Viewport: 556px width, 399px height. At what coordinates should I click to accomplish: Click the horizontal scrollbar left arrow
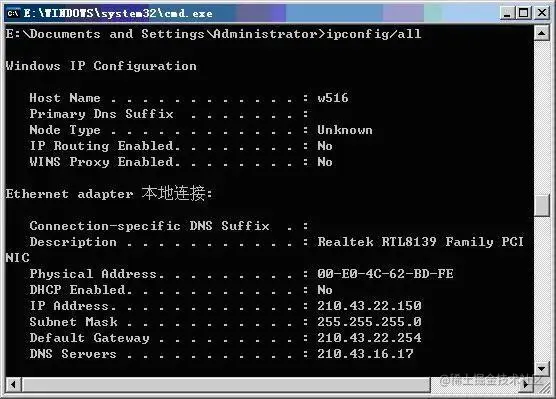click(13, 384)
